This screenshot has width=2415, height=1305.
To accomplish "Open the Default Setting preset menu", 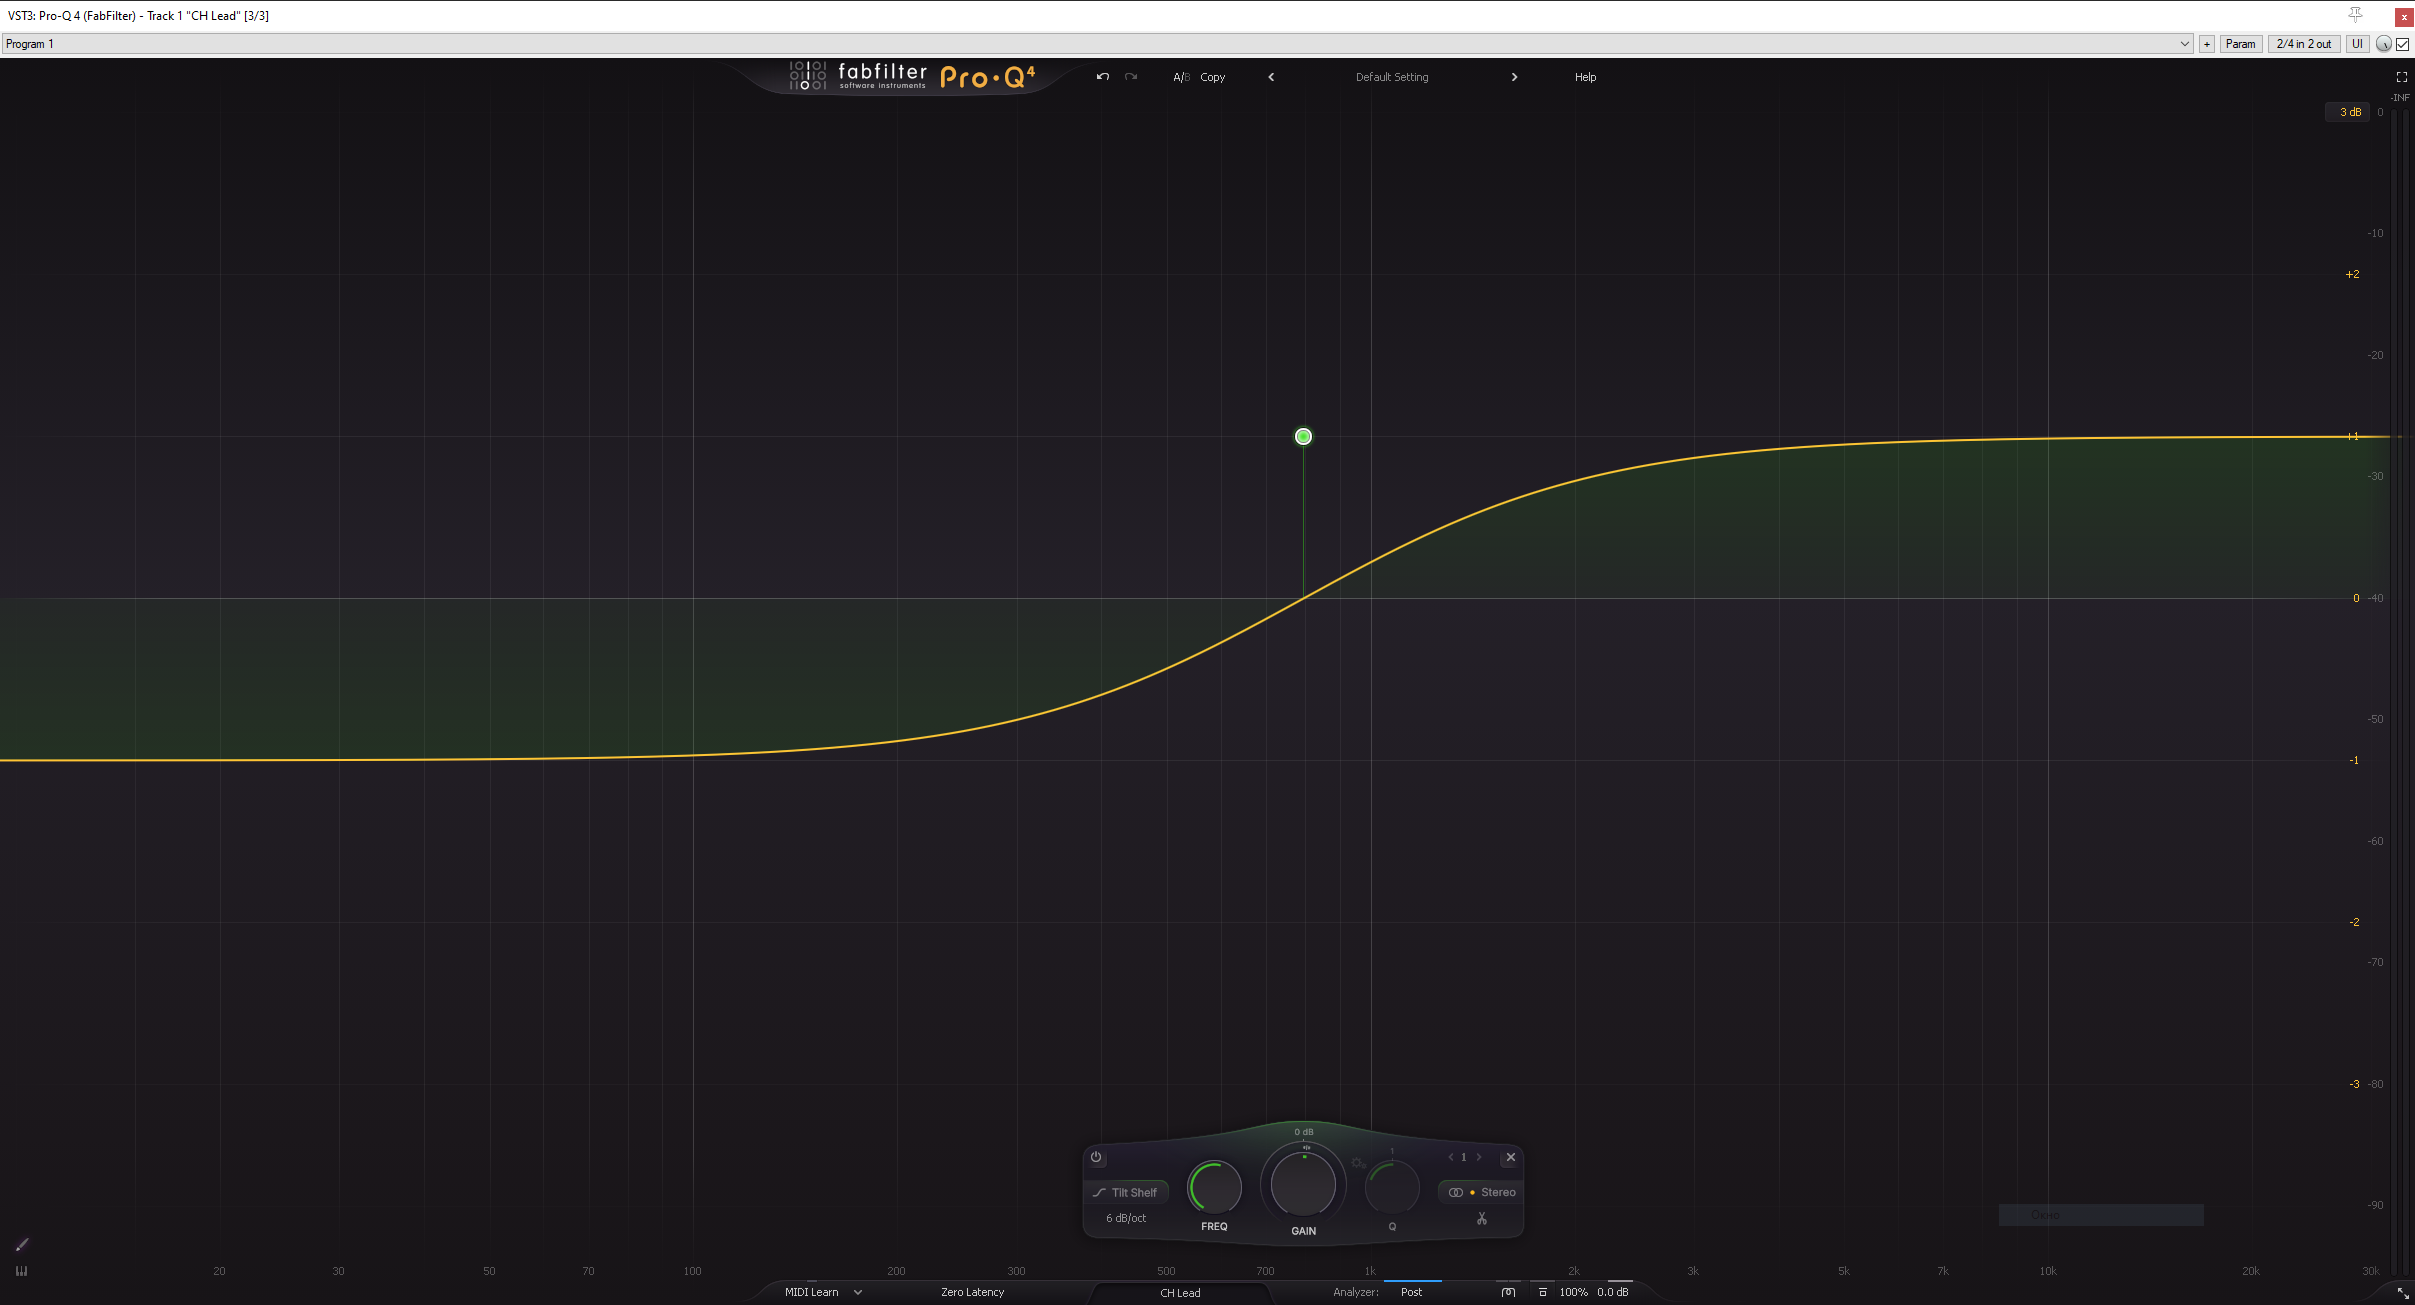I will (1392, 77).
